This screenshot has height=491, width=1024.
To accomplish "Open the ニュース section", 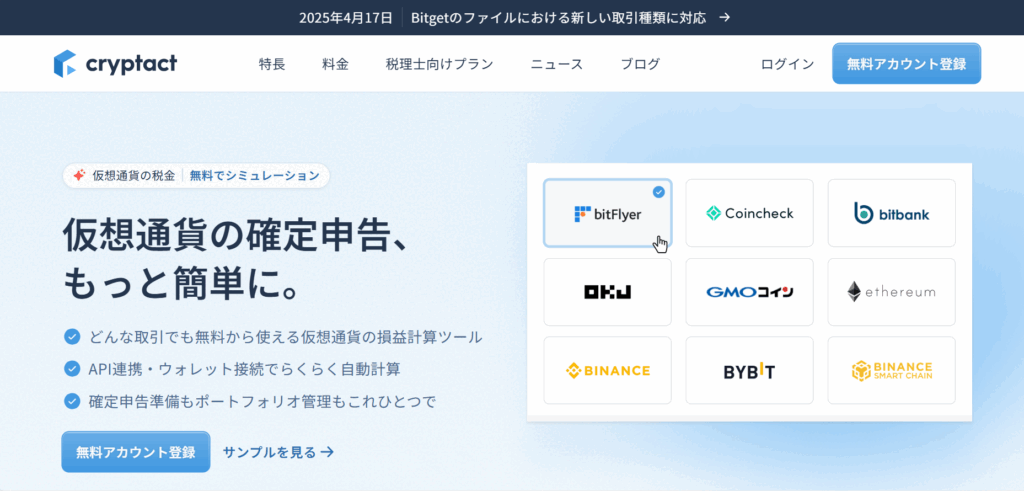I will click(x=556, y=64).
